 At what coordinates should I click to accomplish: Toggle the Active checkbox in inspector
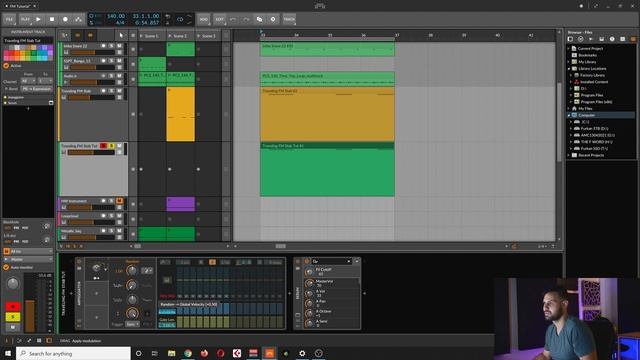click(x=6, y=66)
